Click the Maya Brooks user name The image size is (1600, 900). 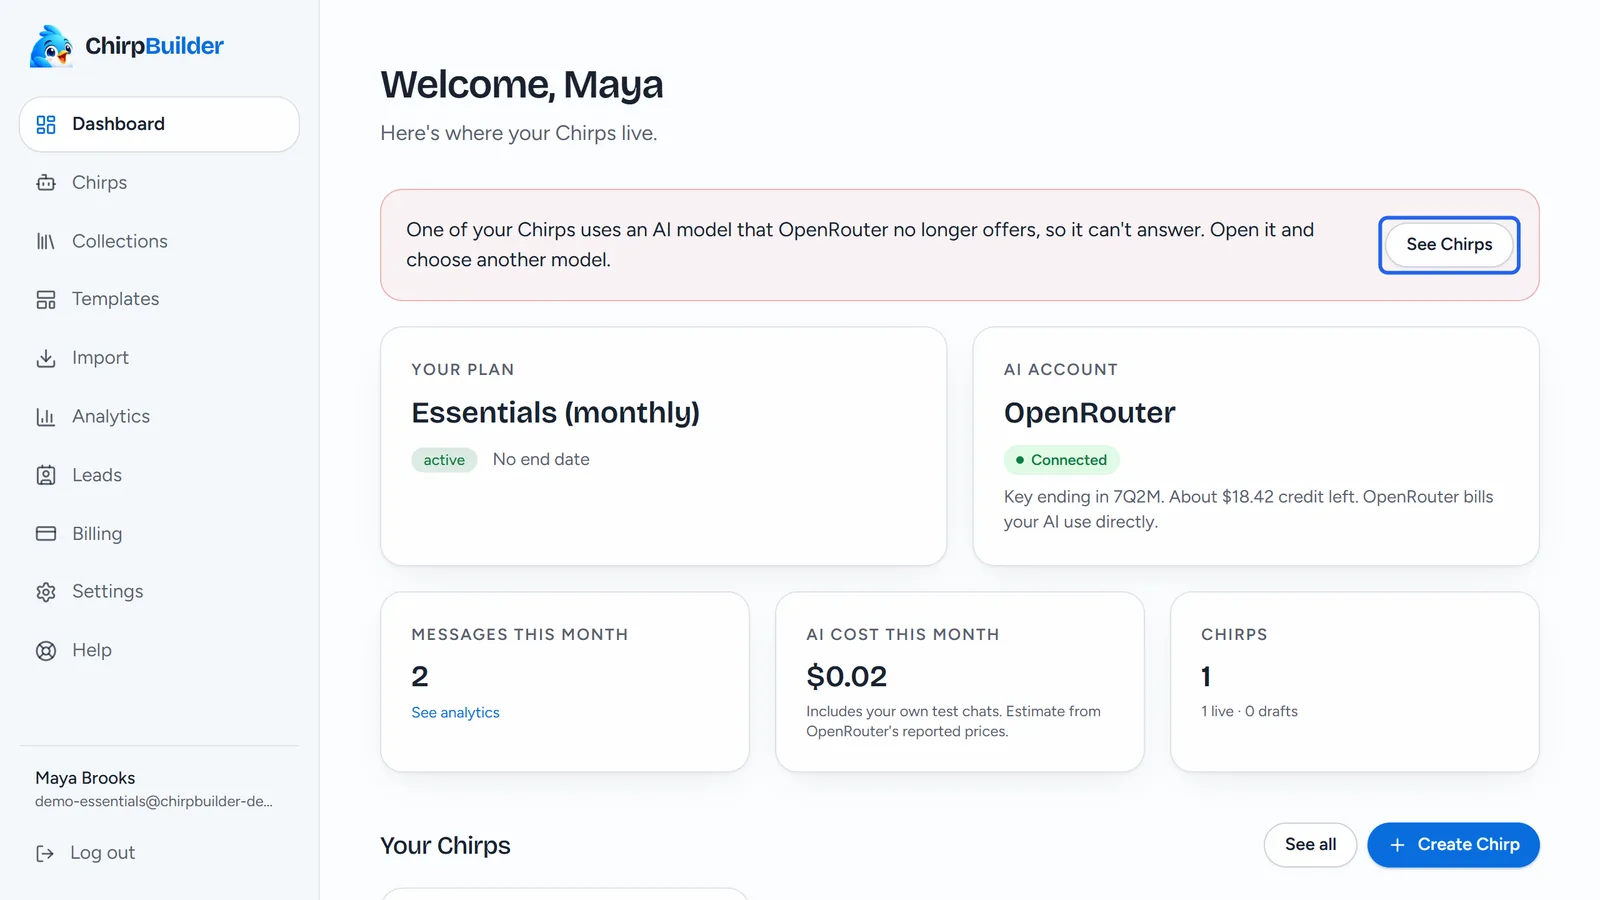85,778
